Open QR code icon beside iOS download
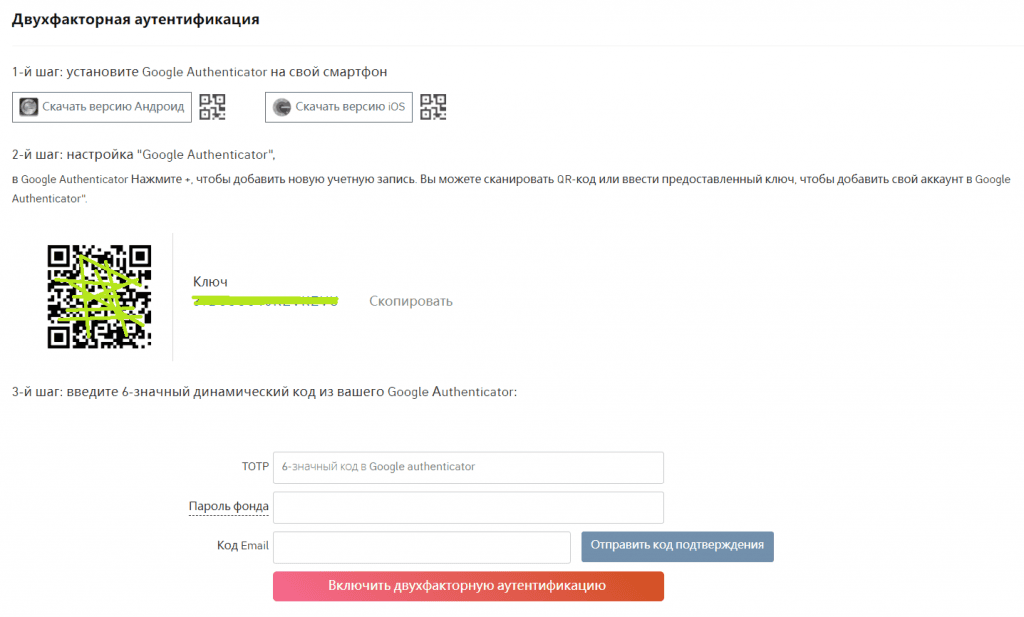The image size is (1024, 617). pyautogui.click(x=433, y=107)
